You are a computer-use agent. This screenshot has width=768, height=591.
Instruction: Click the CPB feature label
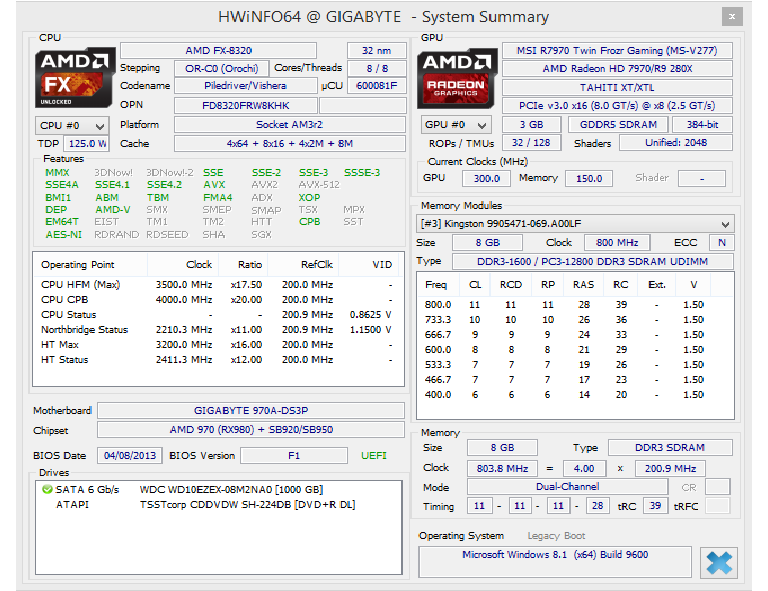[310, 222]
